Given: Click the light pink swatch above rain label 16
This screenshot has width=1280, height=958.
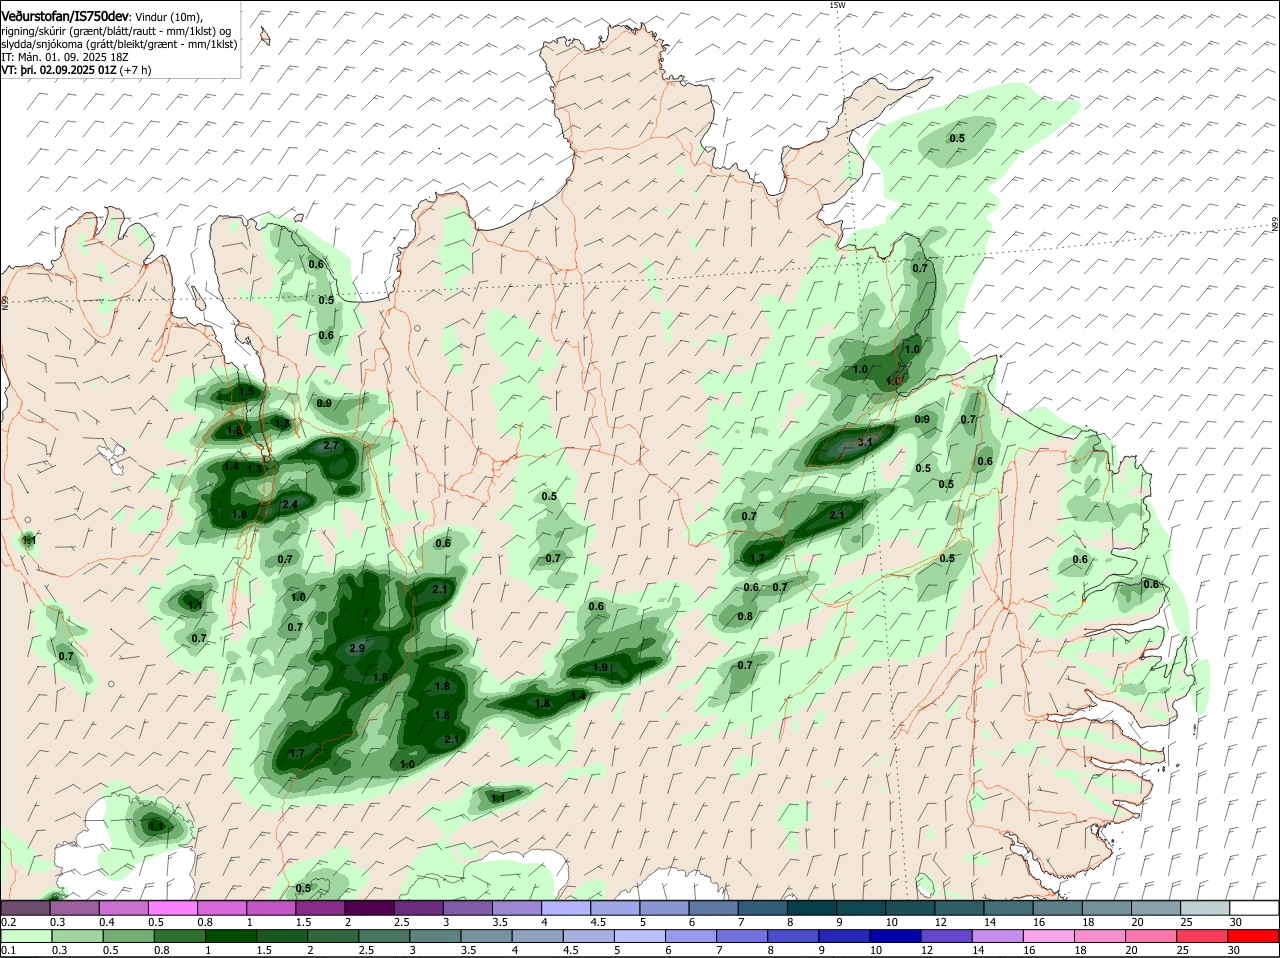Looking at the screenshot, I should pyautogui.click(x=1049, y=937).
